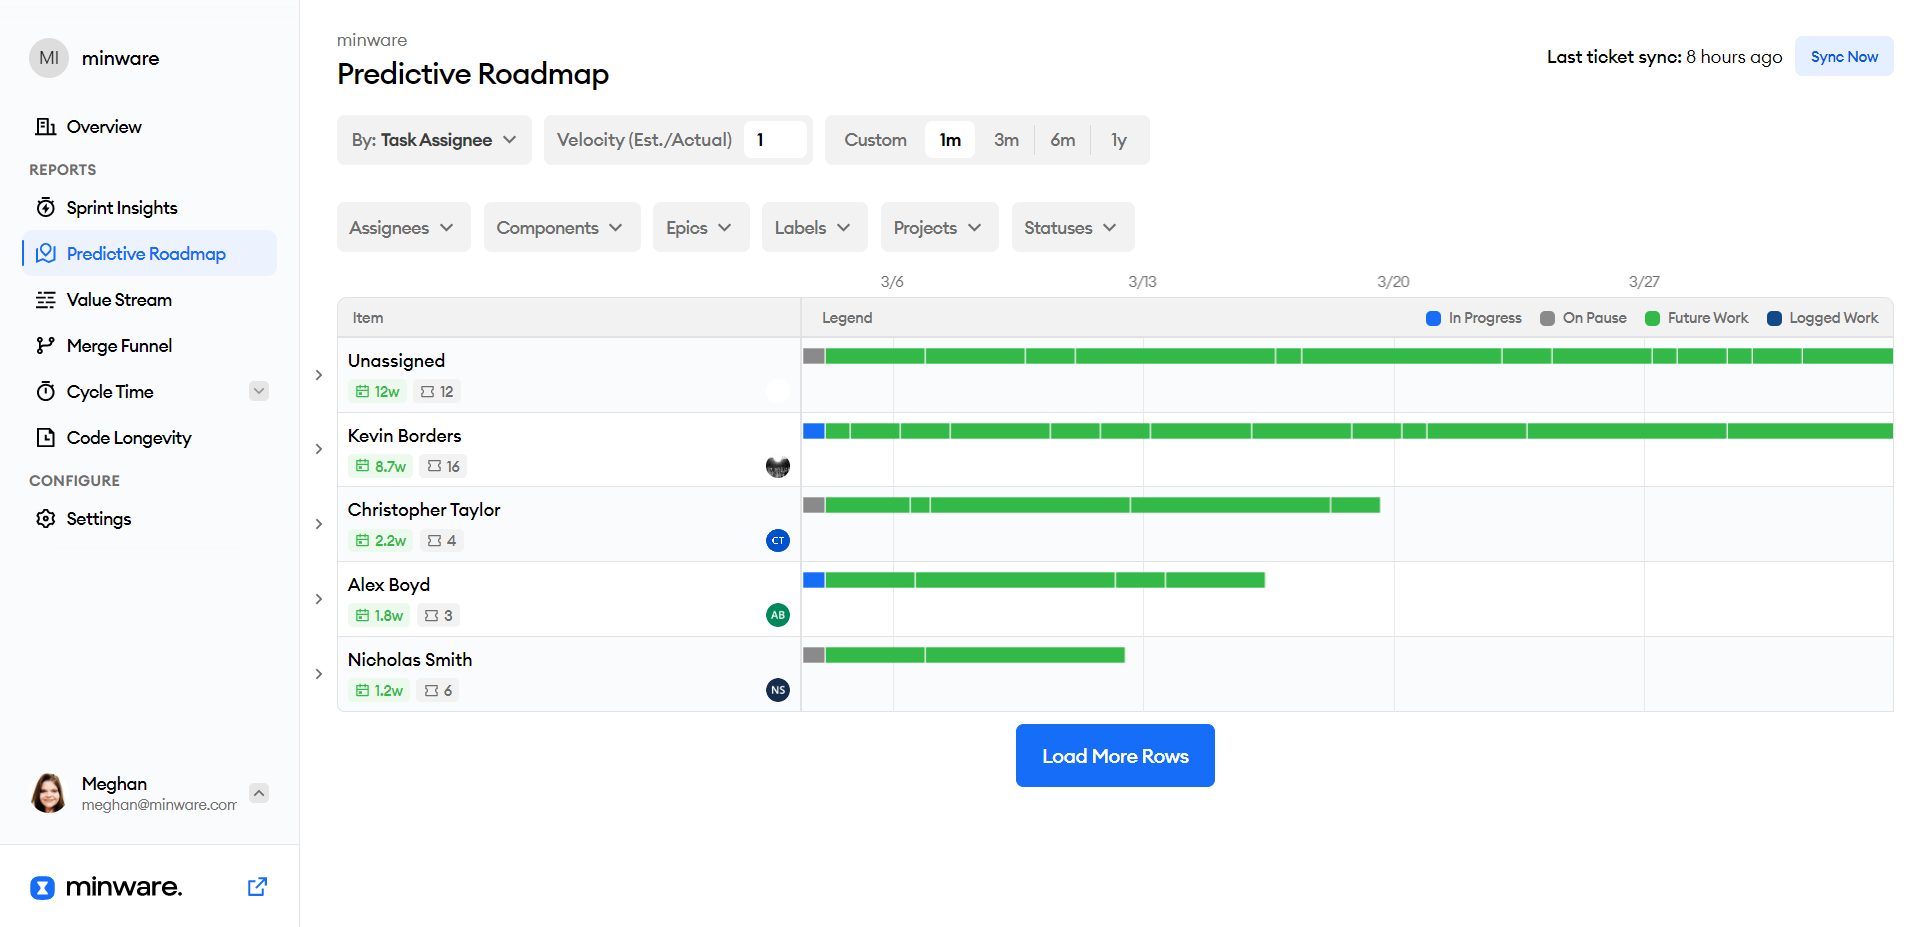Switch the timeframe to 3m
Screen dimensions: 1915x927
1006,140
